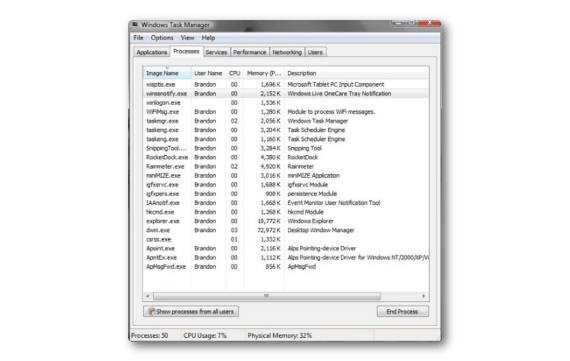Select the ApMsgFwd.exe process
Viewport: 570px width, 361px height.
(x=286, y=266)
